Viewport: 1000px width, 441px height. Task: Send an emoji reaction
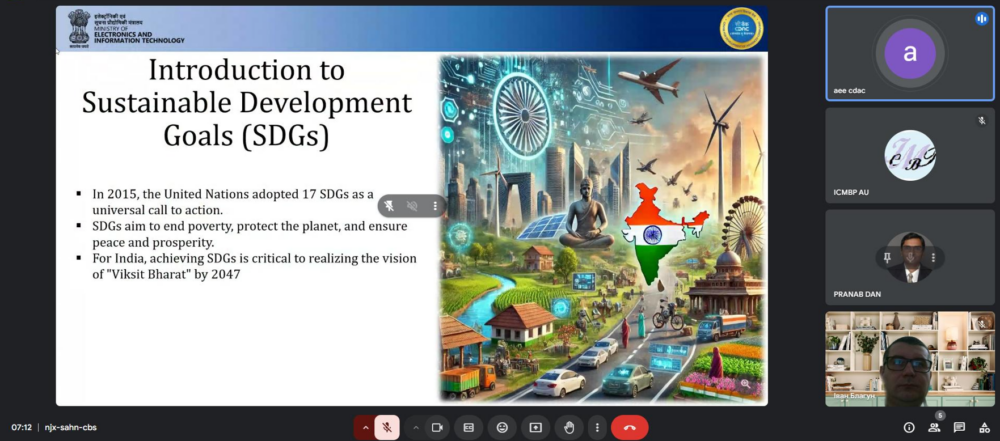(x=502, y=427)
